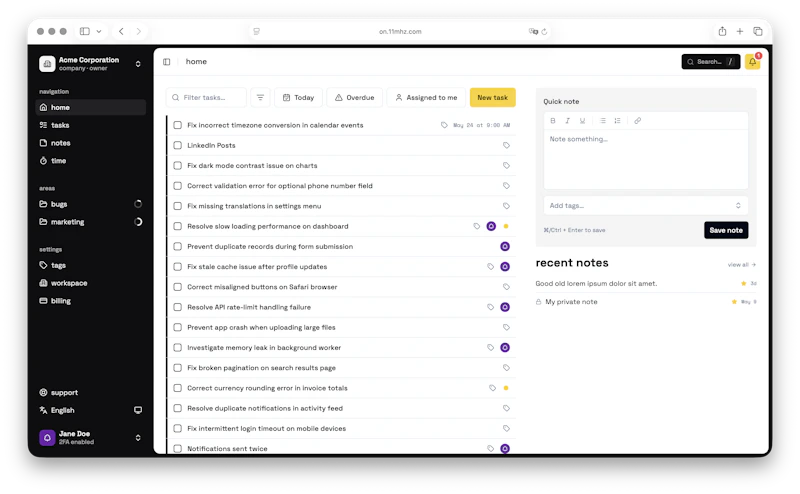Open the billing settings page

[x=90, y=301]
